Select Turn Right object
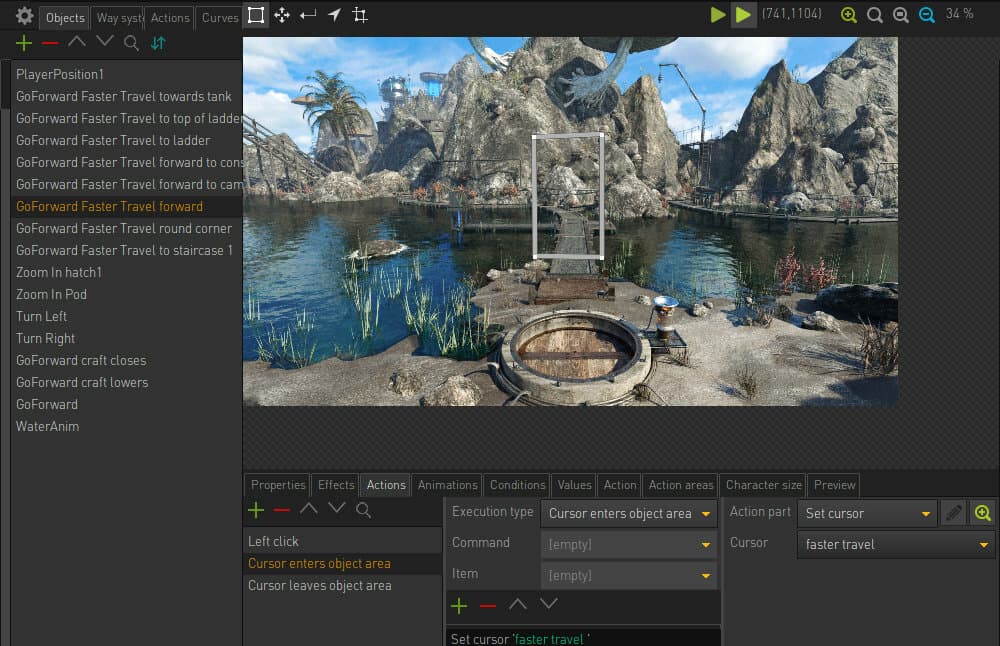Screen dimensions: 1000x646 click(x=126, y=339)
